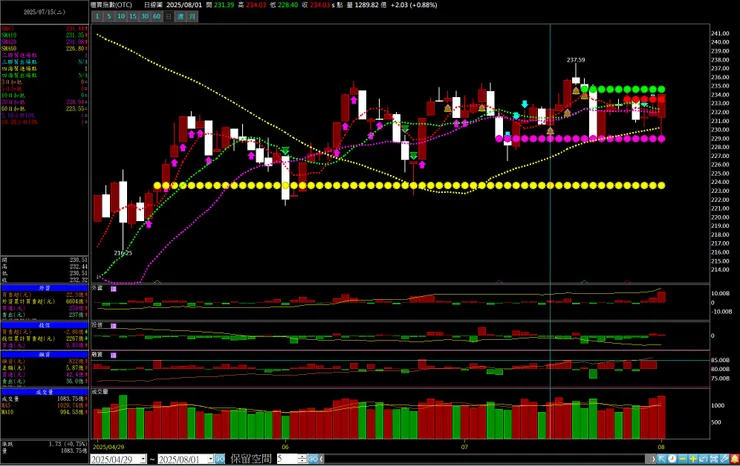Click the green dotted horizontal level line
Image resolution: width=740 pixels, height=466 pixels.
point(623,89)
